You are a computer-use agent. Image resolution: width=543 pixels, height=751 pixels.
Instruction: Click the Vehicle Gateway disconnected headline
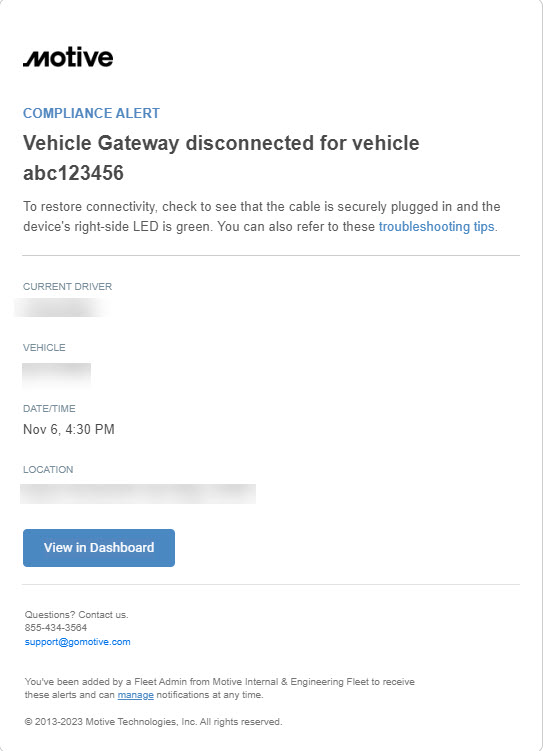[221, 158]
